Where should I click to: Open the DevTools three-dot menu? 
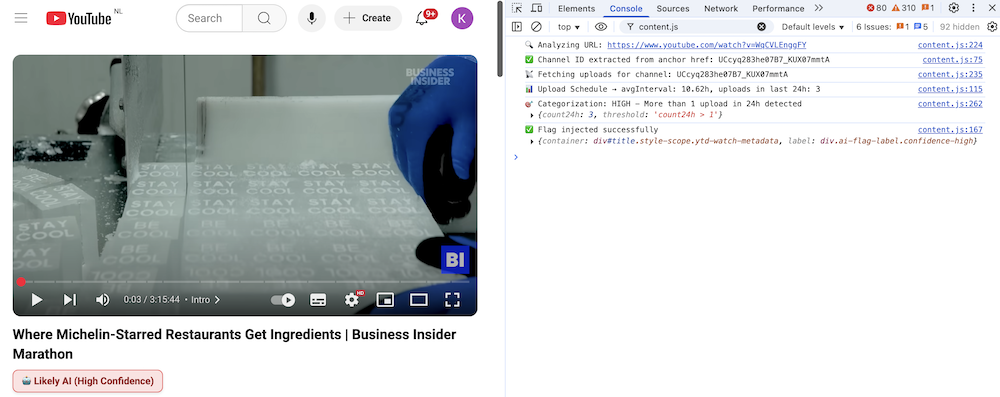pyautogui.click(x=973, y=8)
